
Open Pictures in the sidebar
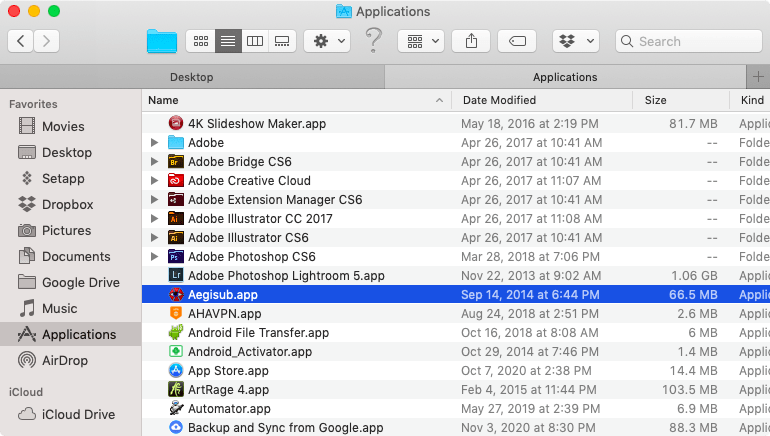tap(71, 230)
